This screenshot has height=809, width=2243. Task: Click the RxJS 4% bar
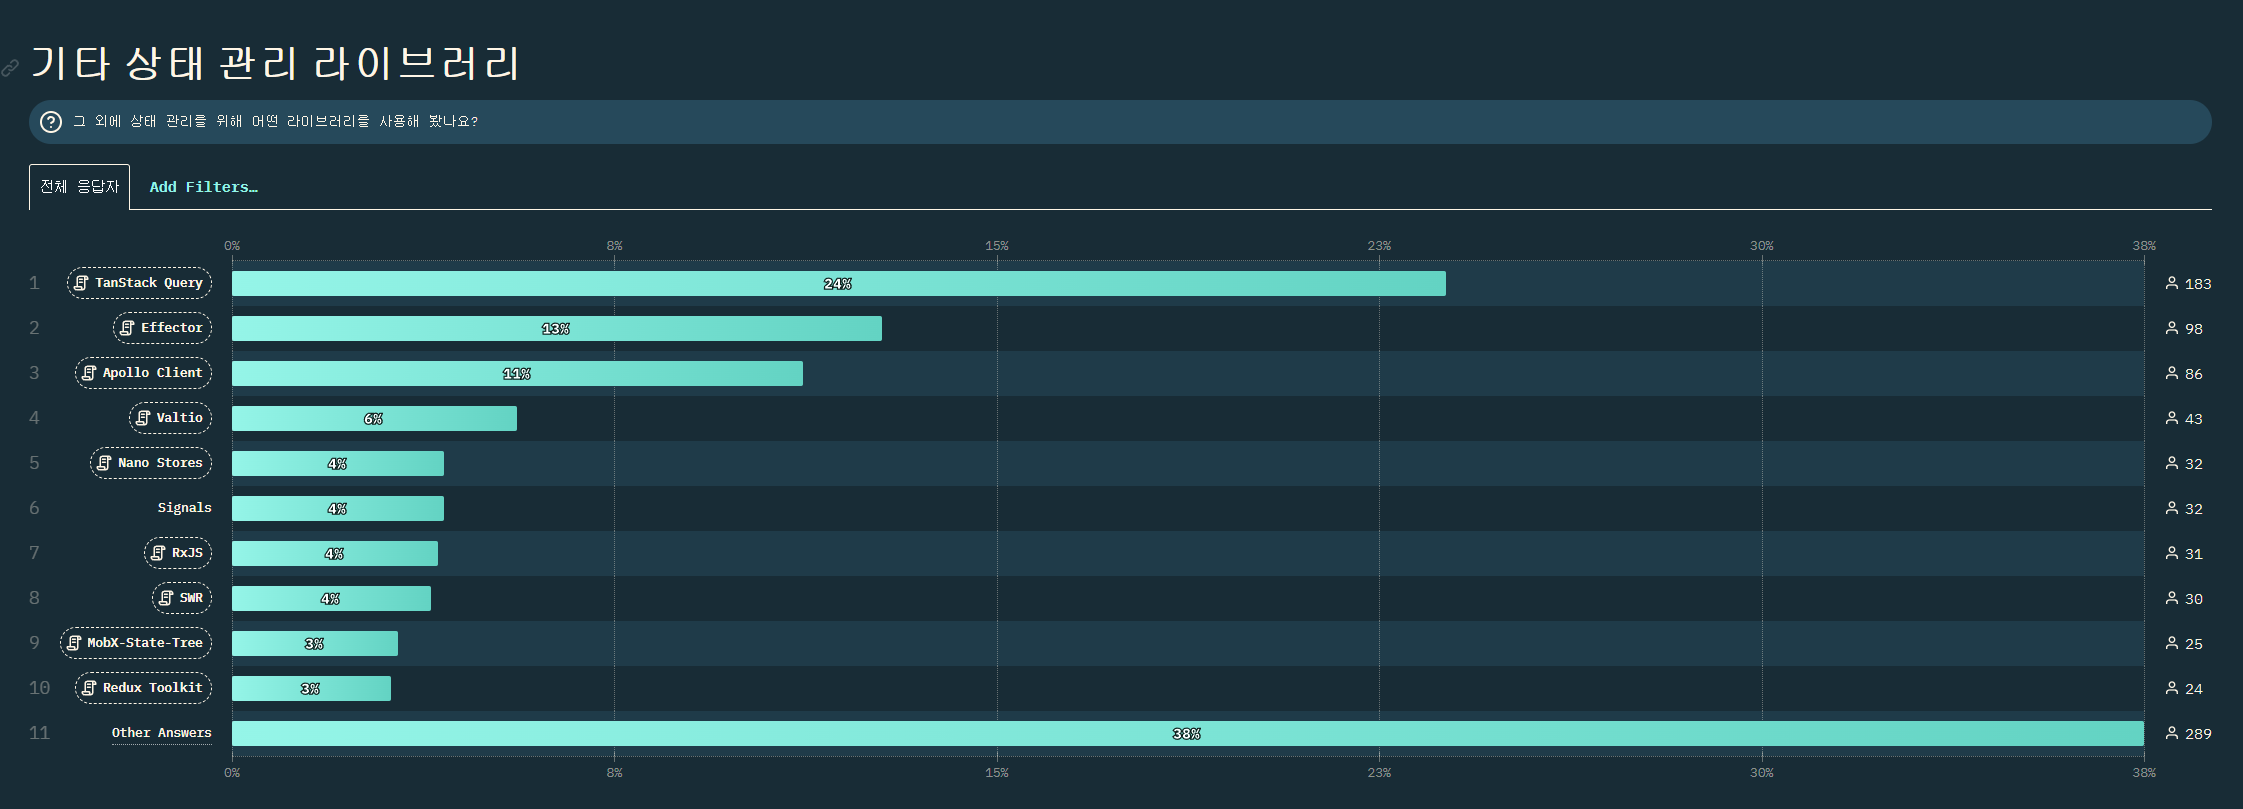pyautogui.click(x=335, y=553)
